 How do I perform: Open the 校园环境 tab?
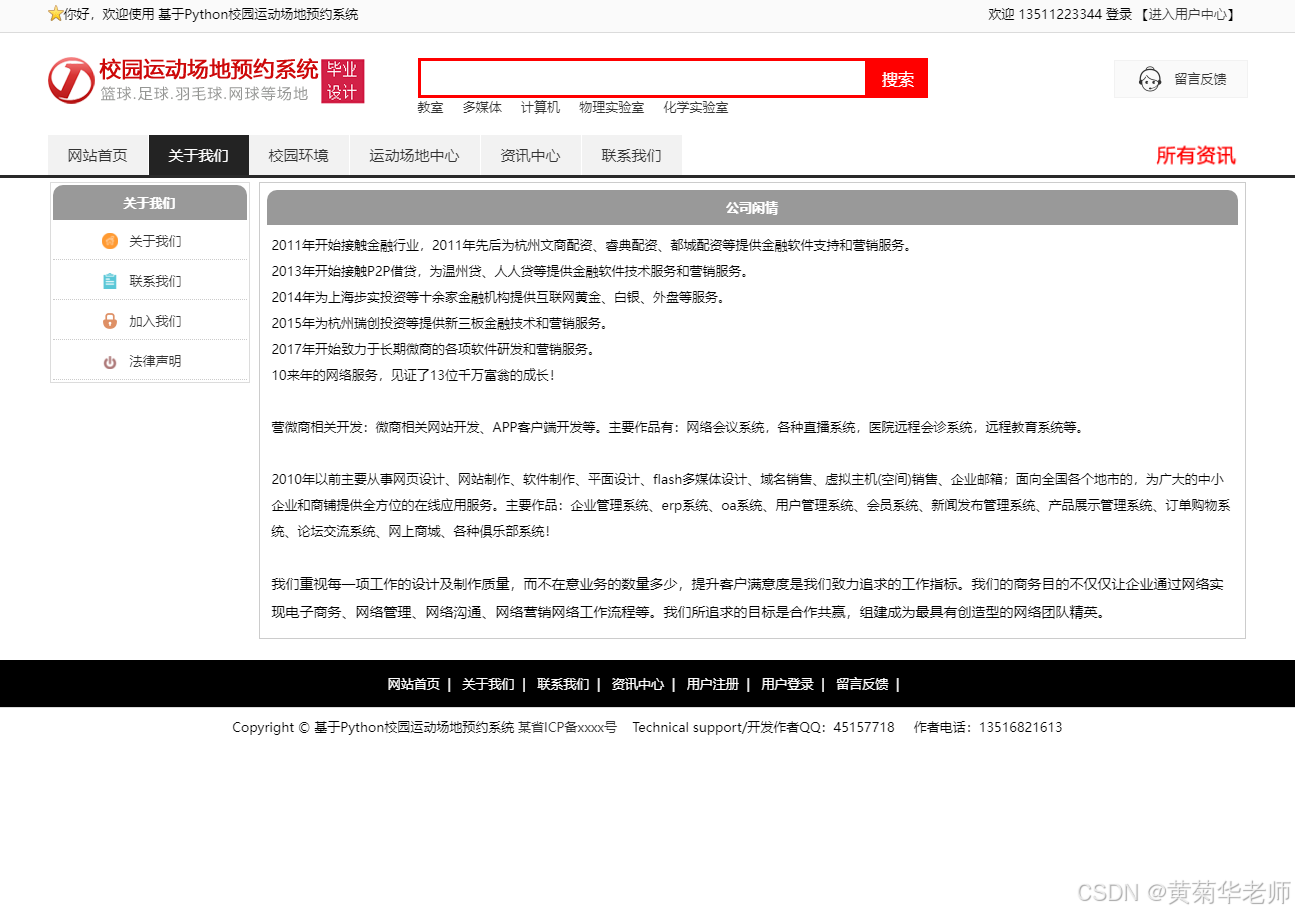pyautogui.click(x=299, y=155)
